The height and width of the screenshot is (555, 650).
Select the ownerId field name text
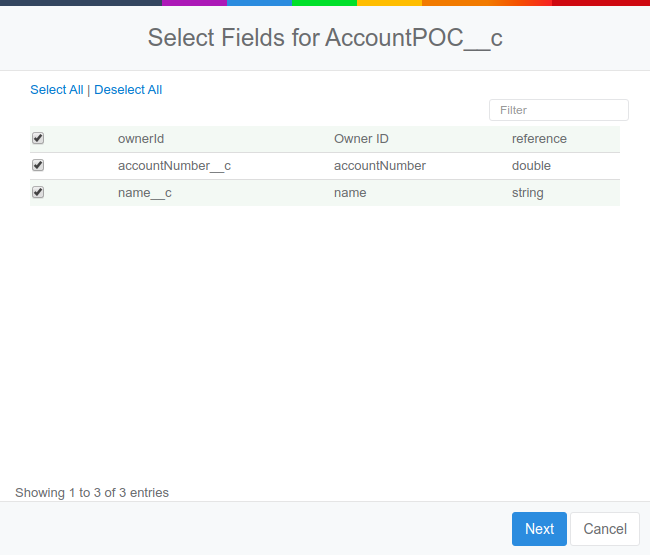(x=141, y=138)
